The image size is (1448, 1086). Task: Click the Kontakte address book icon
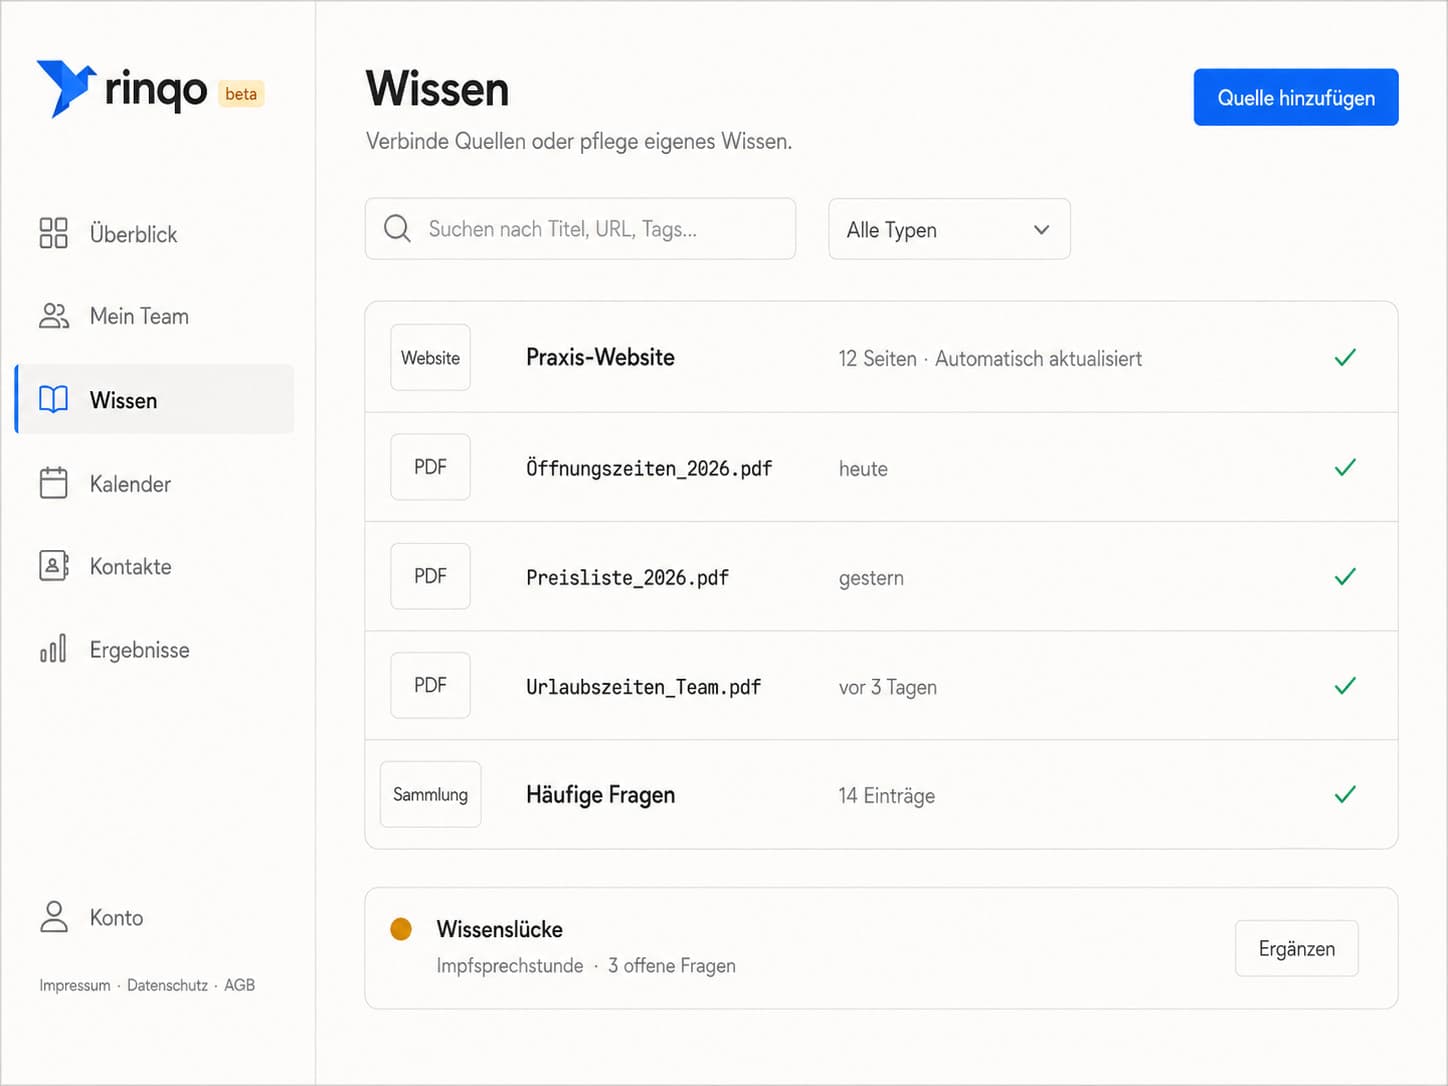pos(54,566)
